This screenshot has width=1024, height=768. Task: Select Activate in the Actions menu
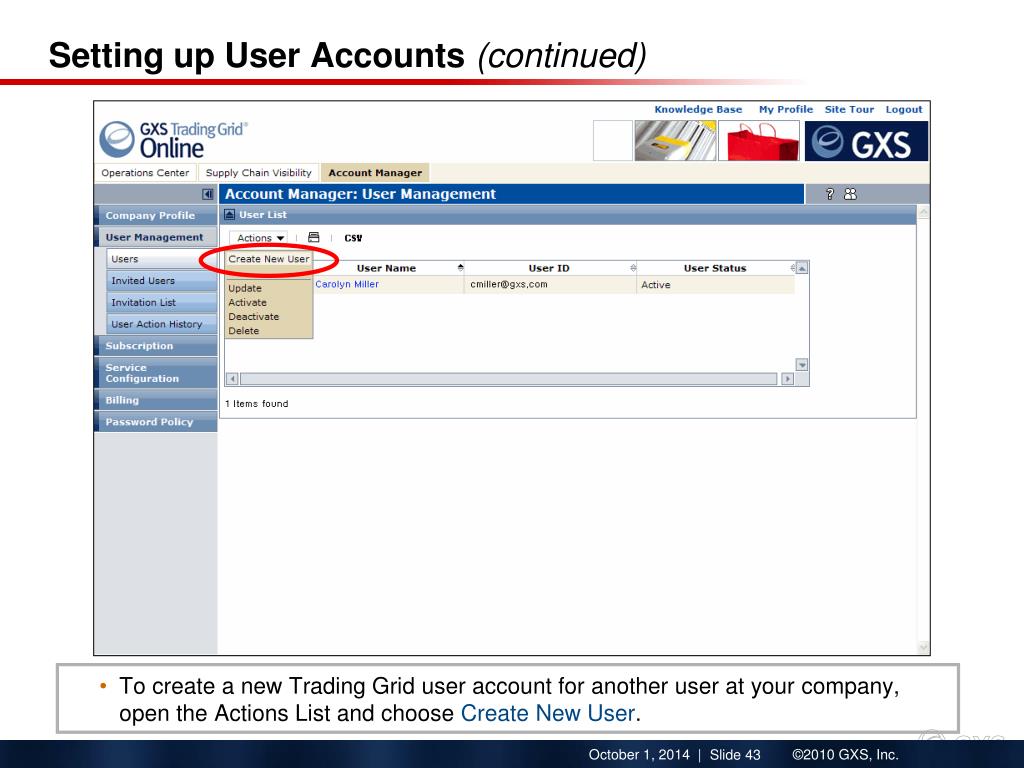click(x=248, y=302)
